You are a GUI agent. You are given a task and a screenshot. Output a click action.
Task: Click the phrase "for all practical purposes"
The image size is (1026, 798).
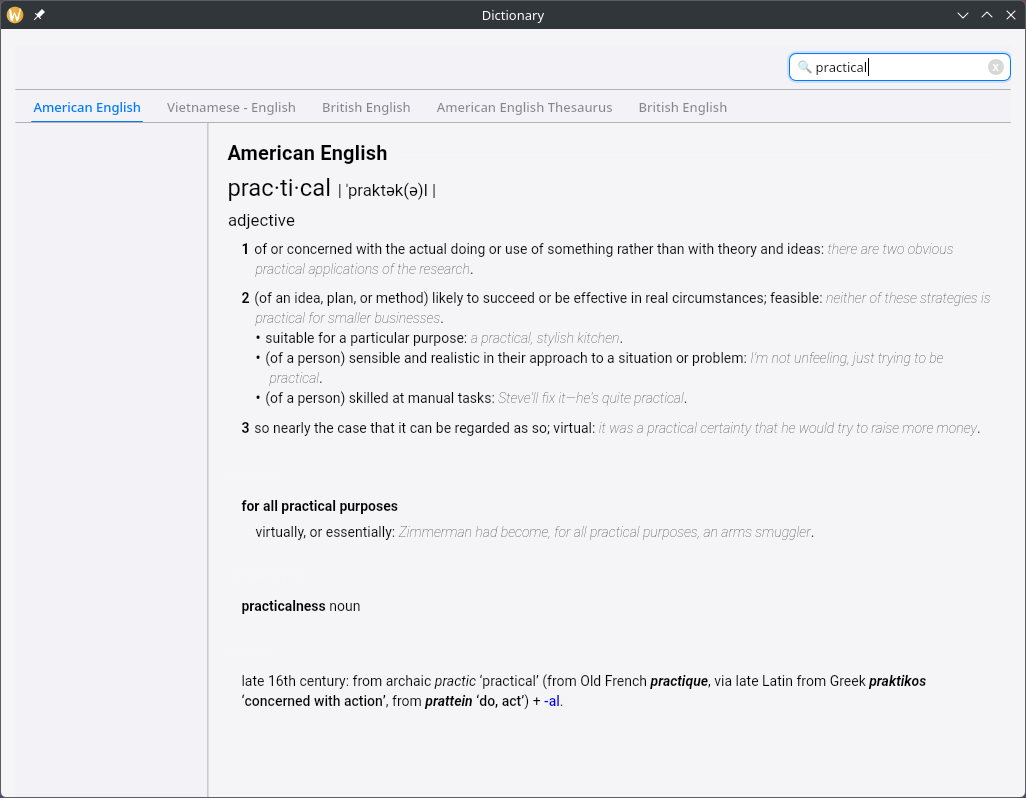pyautogui.click(x=319, y=506)
